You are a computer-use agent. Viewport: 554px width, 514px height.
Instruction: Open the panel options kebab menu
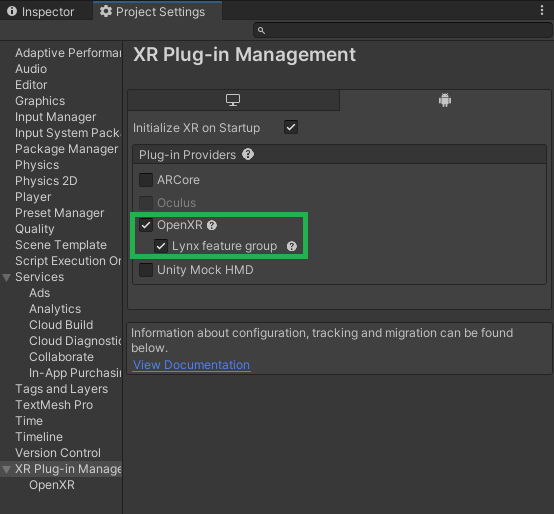click(542, 11)
